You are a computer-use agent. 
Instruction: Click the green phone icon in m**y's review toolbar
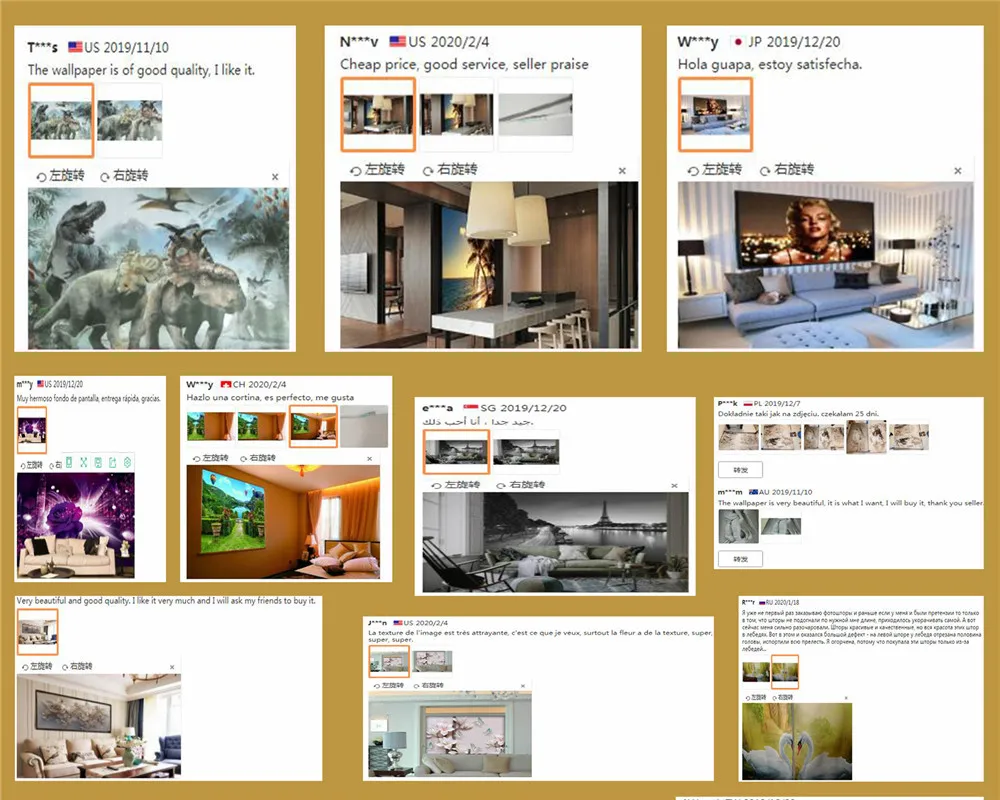[69, 463]
